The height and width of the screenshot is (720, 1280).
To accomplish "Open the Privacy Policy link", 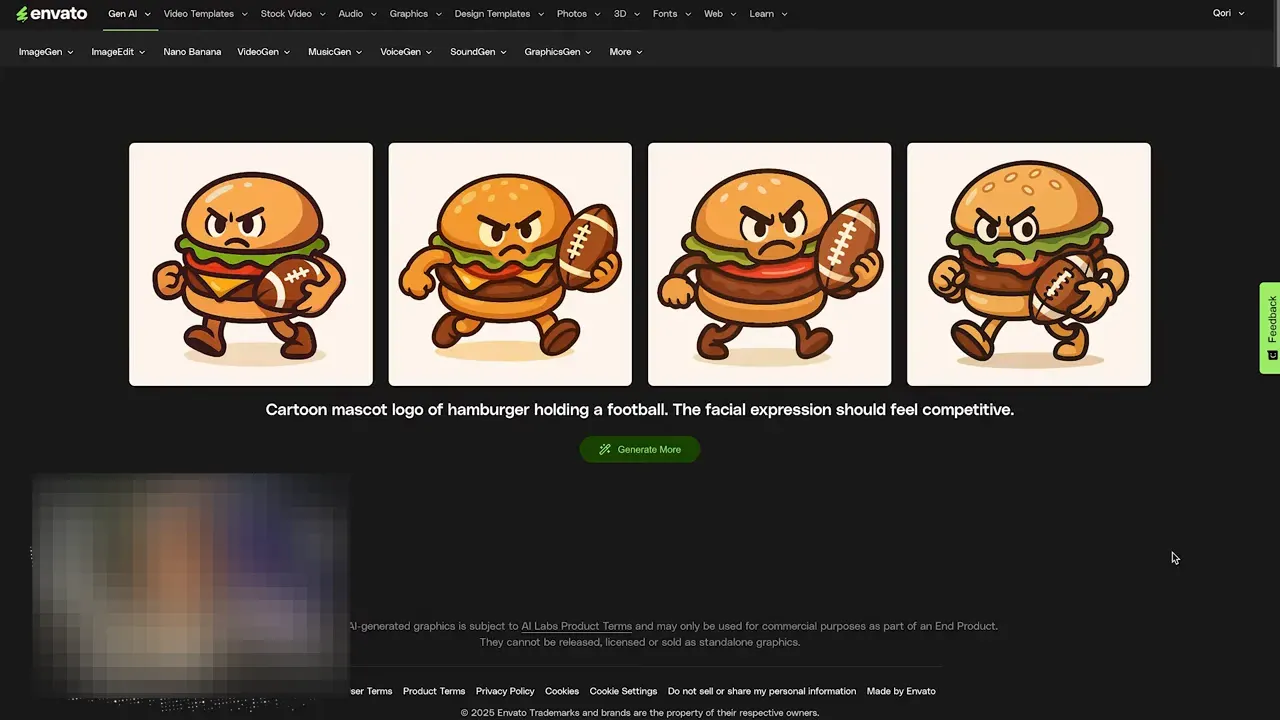I will click(x=504, y=691).
